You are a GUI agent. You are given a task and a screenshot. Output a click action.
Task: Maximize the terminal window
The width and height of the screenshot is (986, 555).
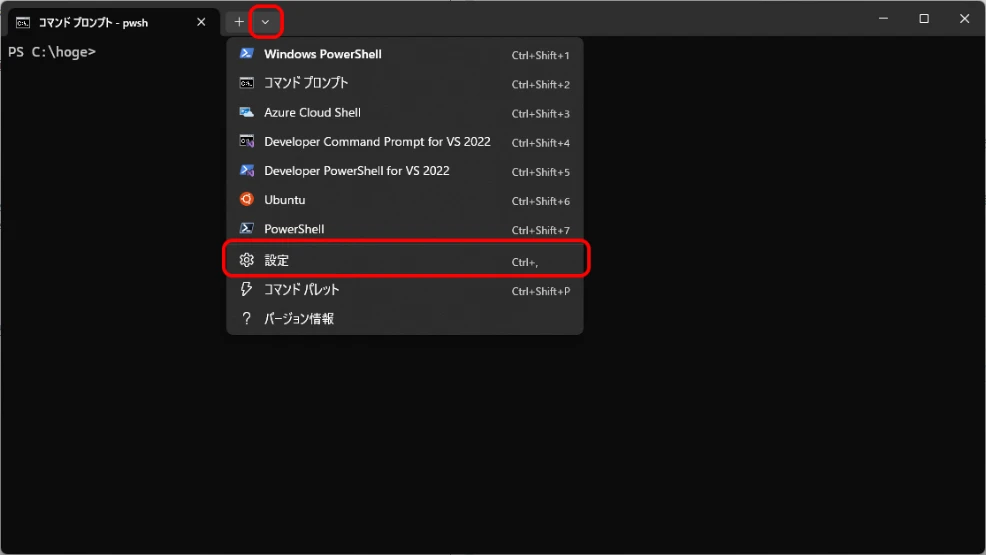pyautogui.click(x=924, y=19)
